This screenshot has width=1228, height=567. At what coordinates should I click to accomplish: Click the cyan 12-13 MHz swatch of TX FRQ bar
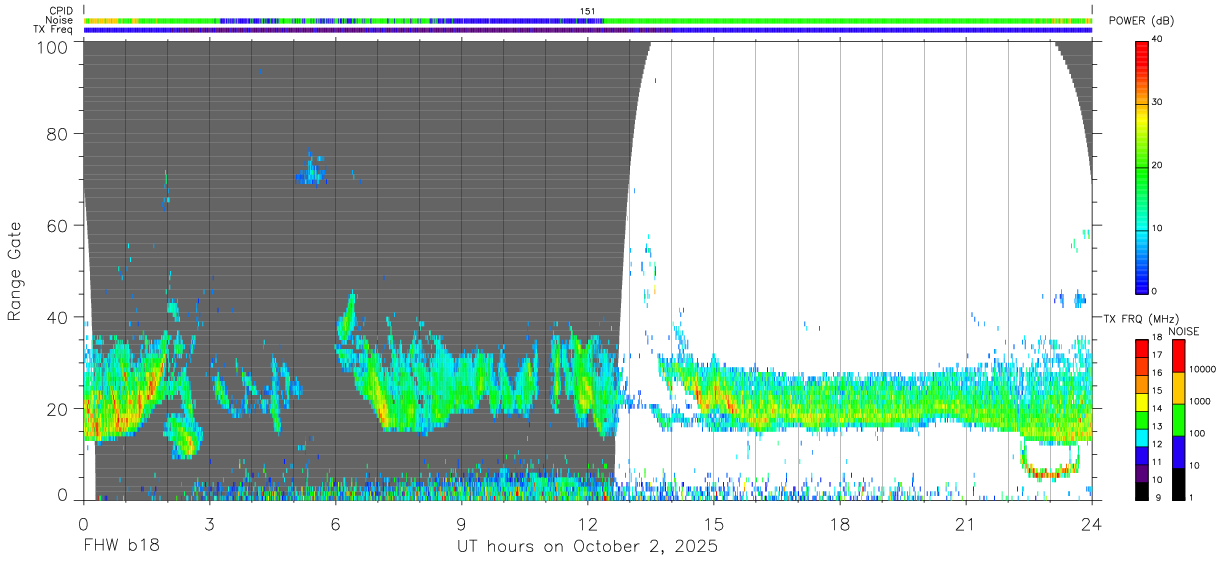[1142, 437]
